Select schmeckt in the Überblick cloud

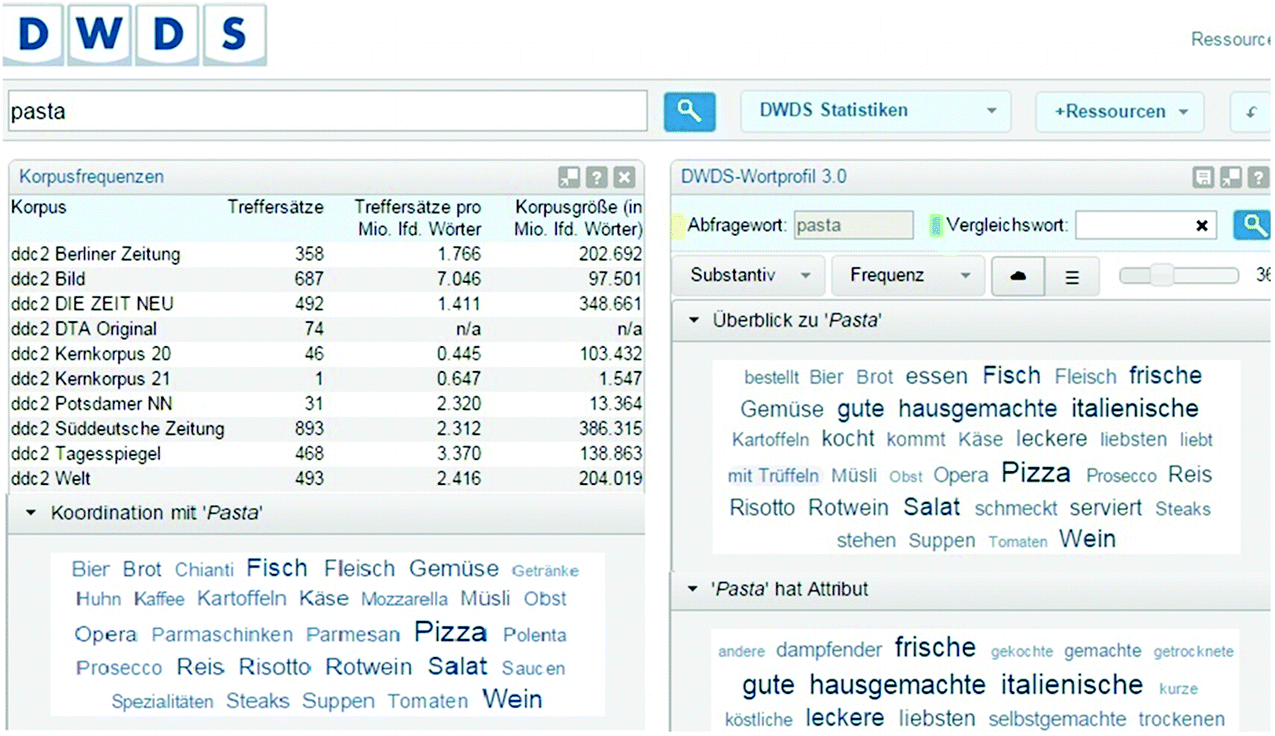tap(1016, 509)
